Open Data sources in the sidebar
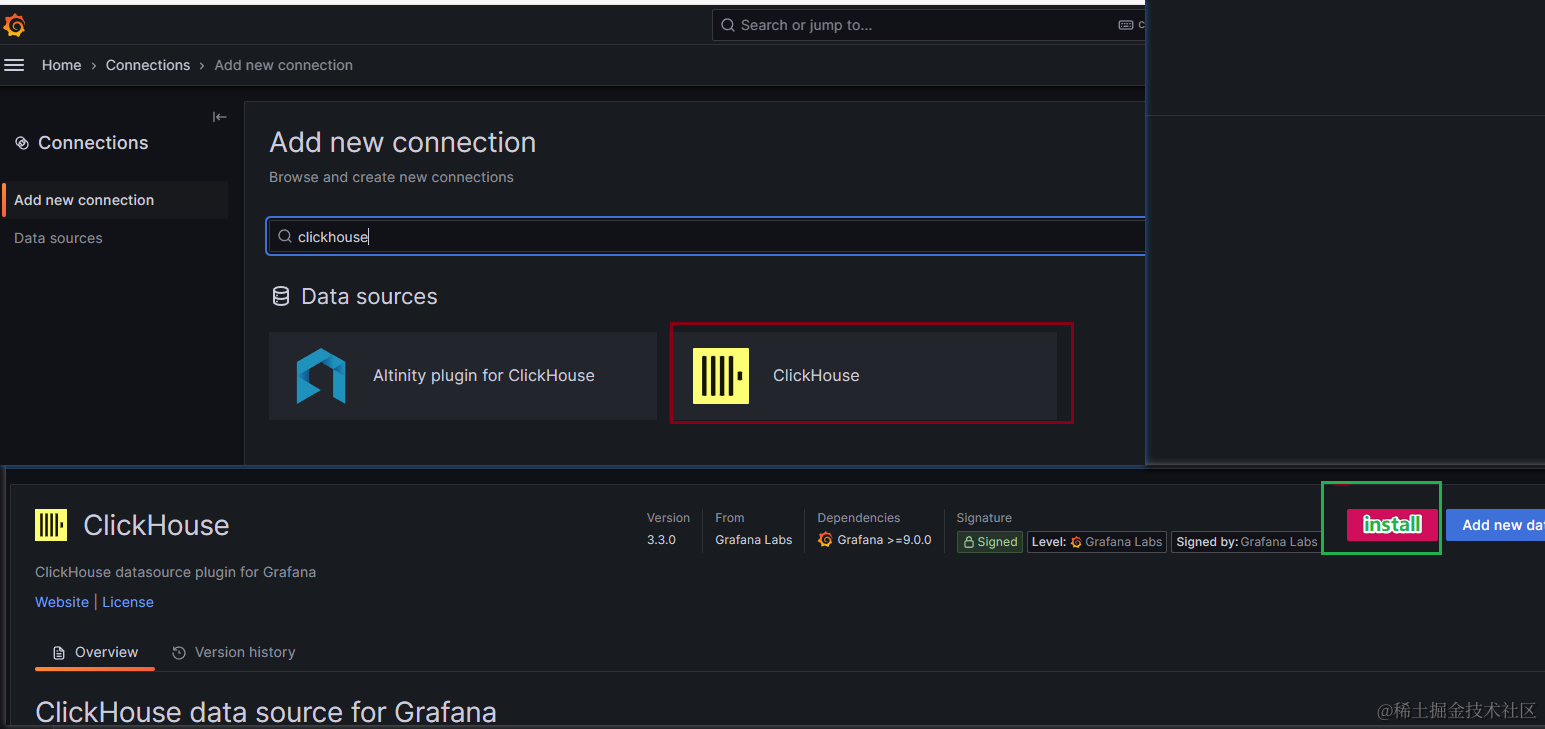This screenshot has height=729, width=1545. pos(58,238)
